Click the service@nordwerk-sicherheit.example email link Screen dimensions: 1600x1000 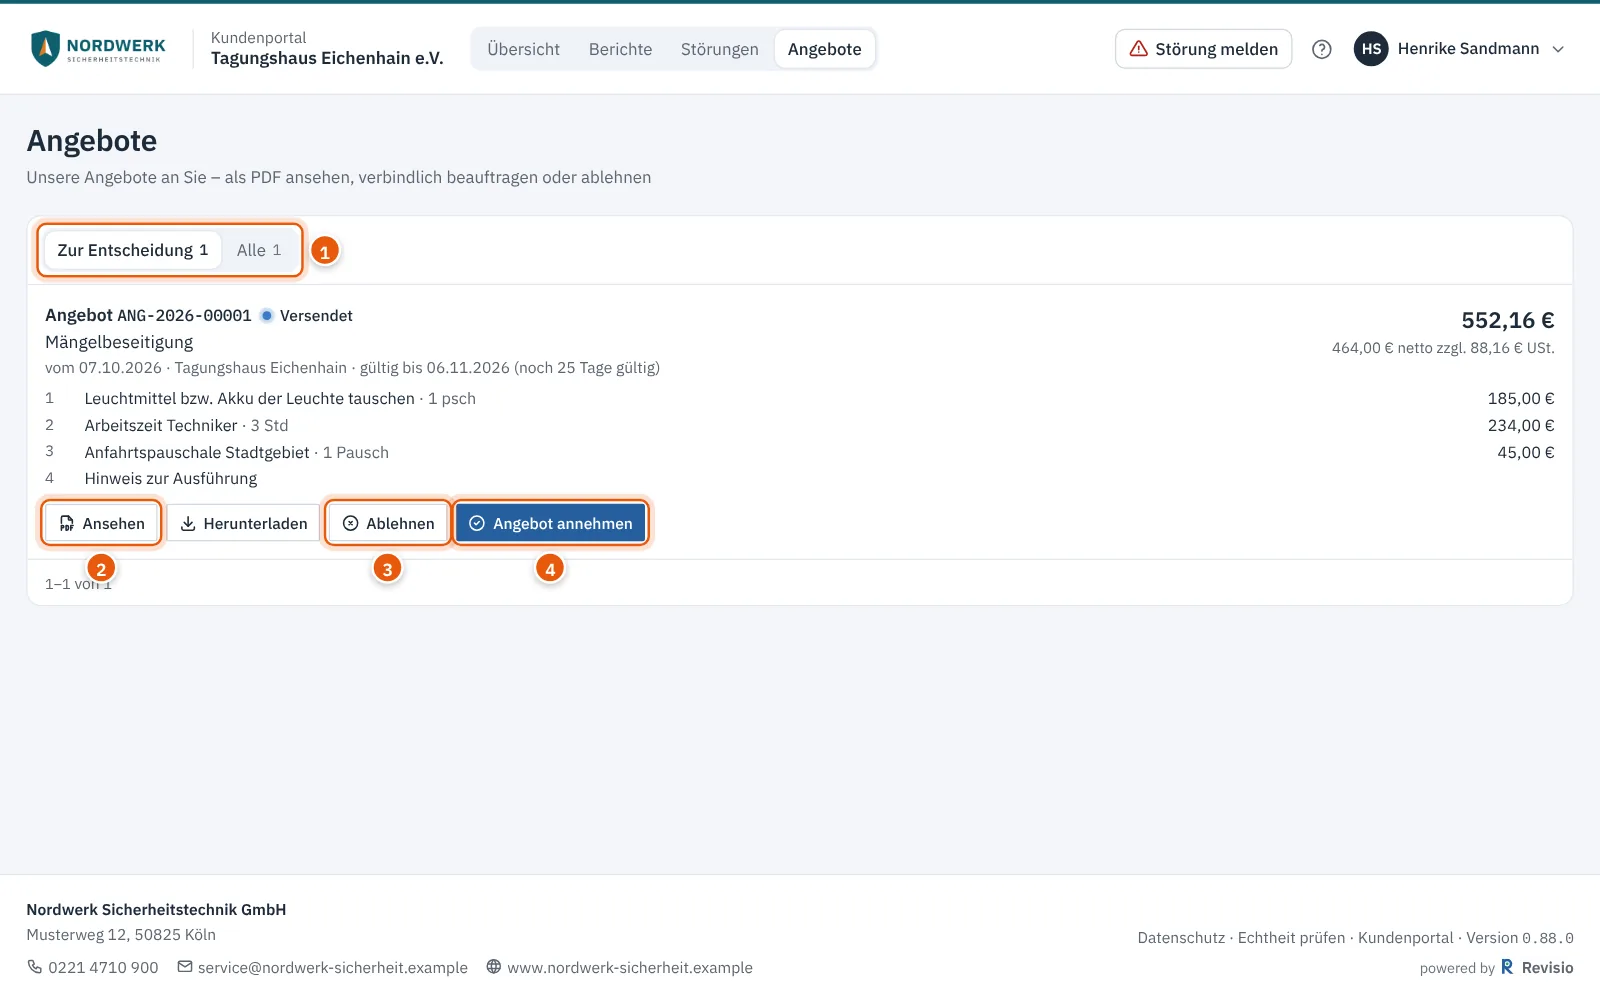333,967
